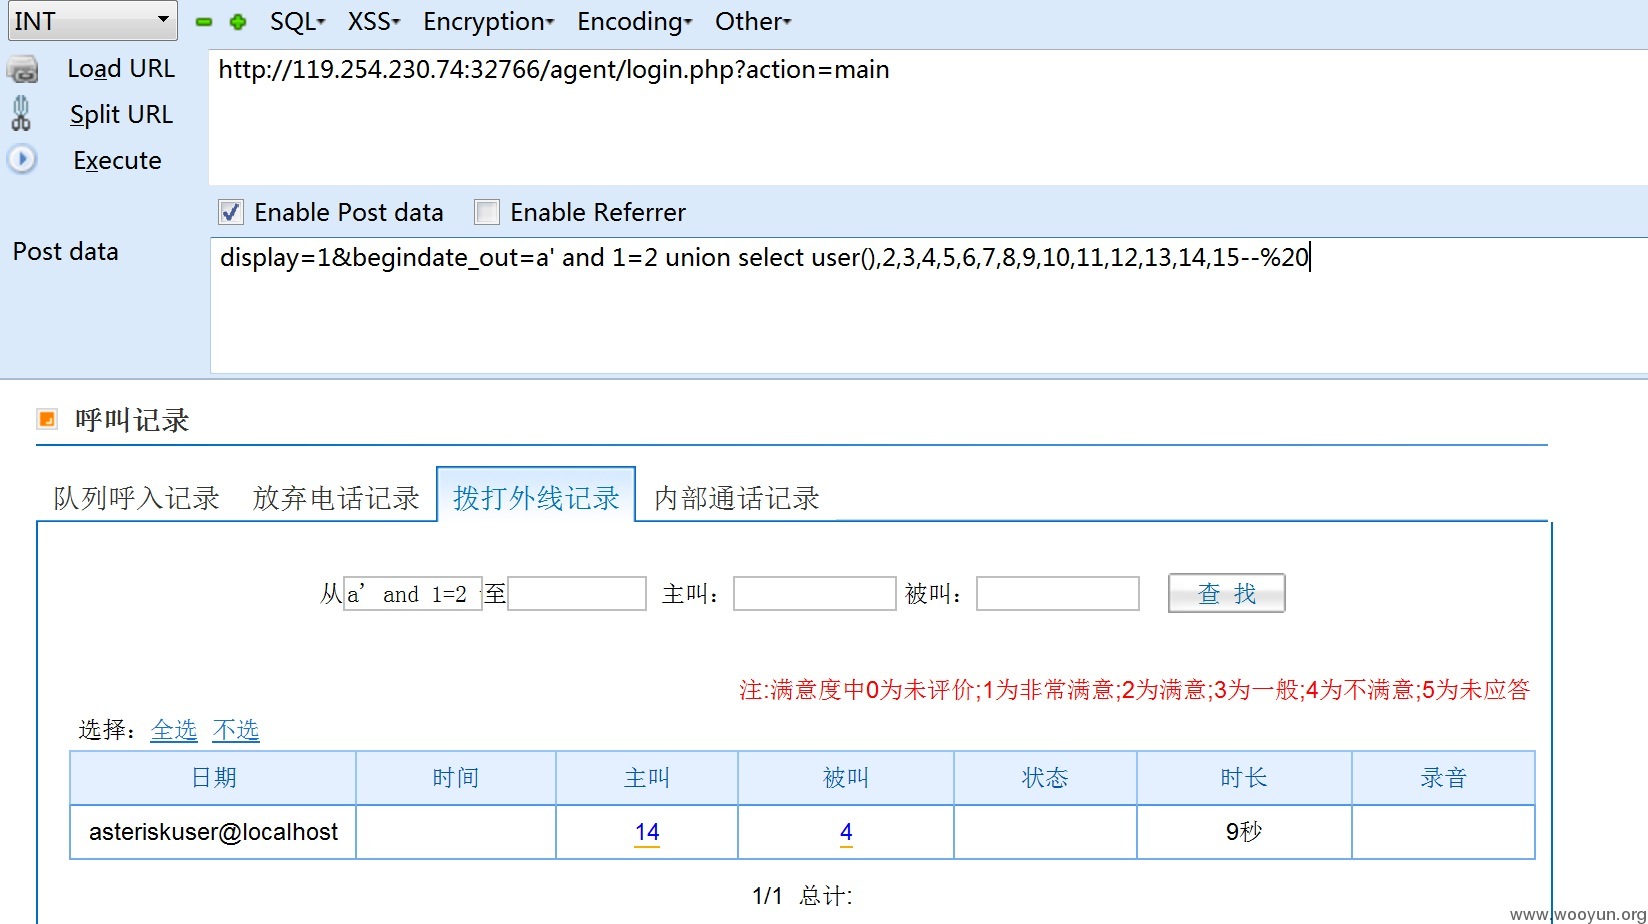Open the SQL menu

[297, 22]
